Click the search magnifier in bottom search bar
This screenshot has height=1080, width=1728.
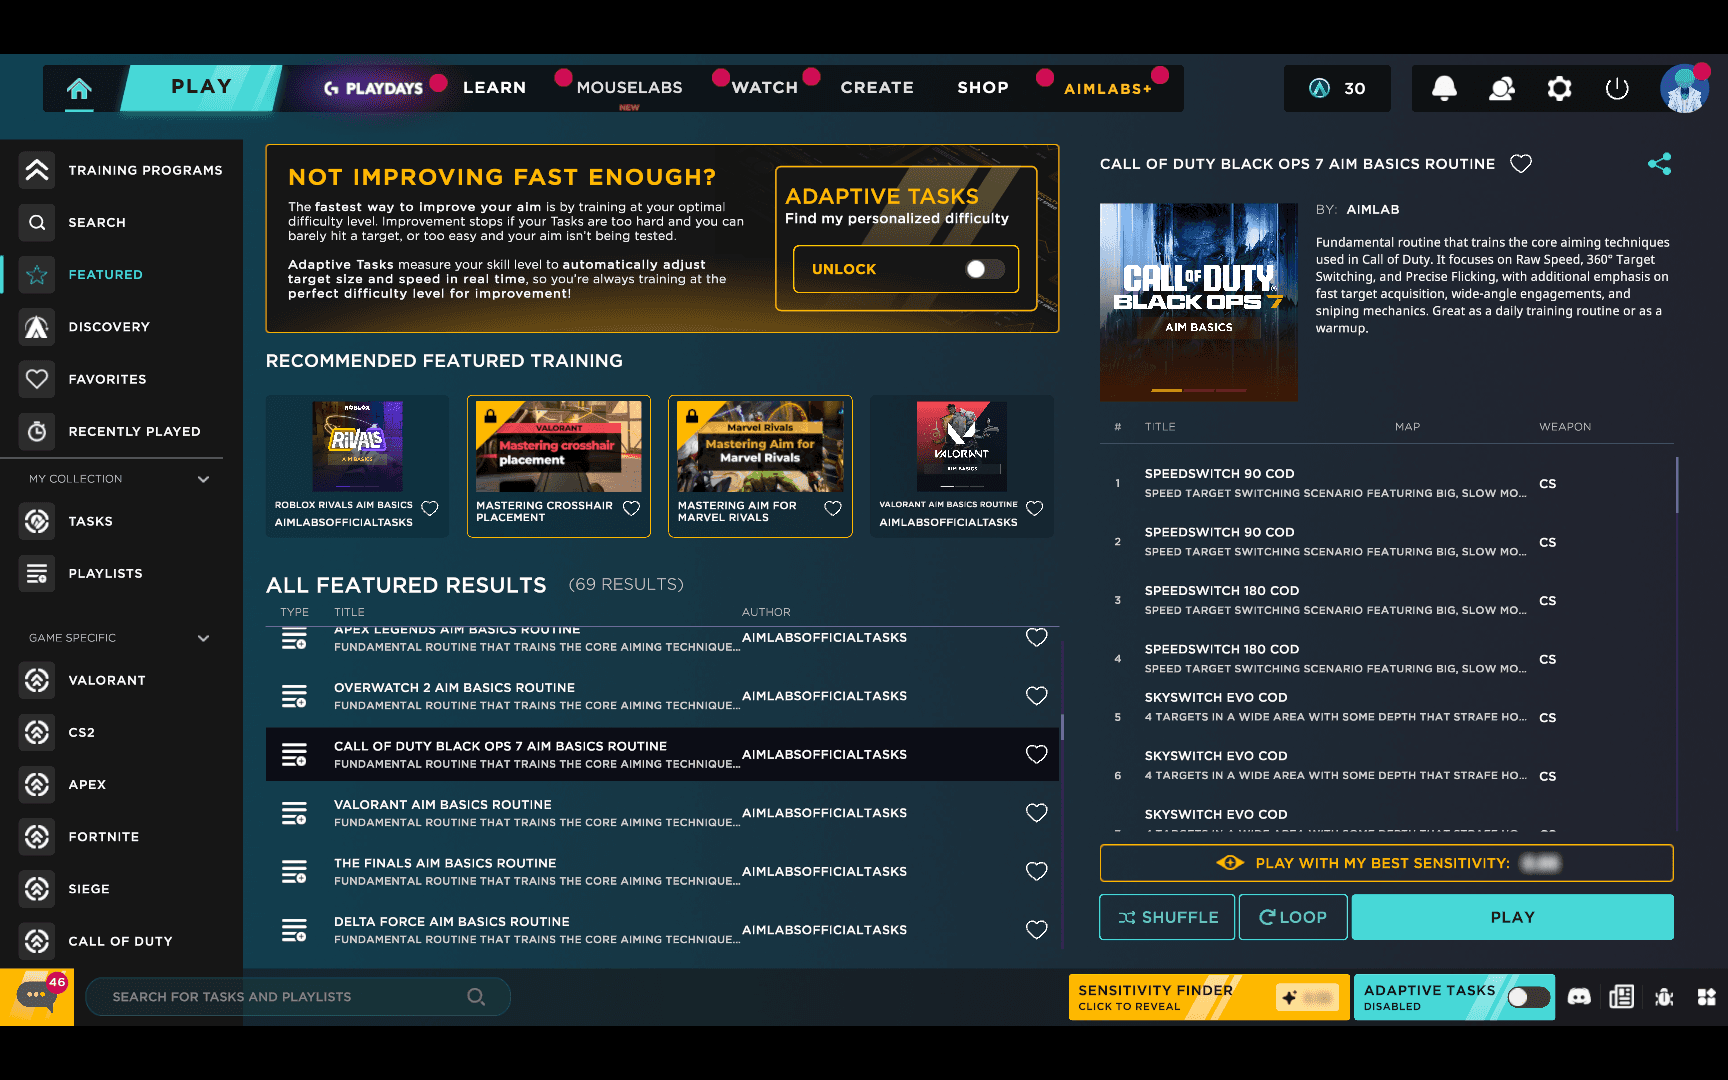tap(476, 997)
